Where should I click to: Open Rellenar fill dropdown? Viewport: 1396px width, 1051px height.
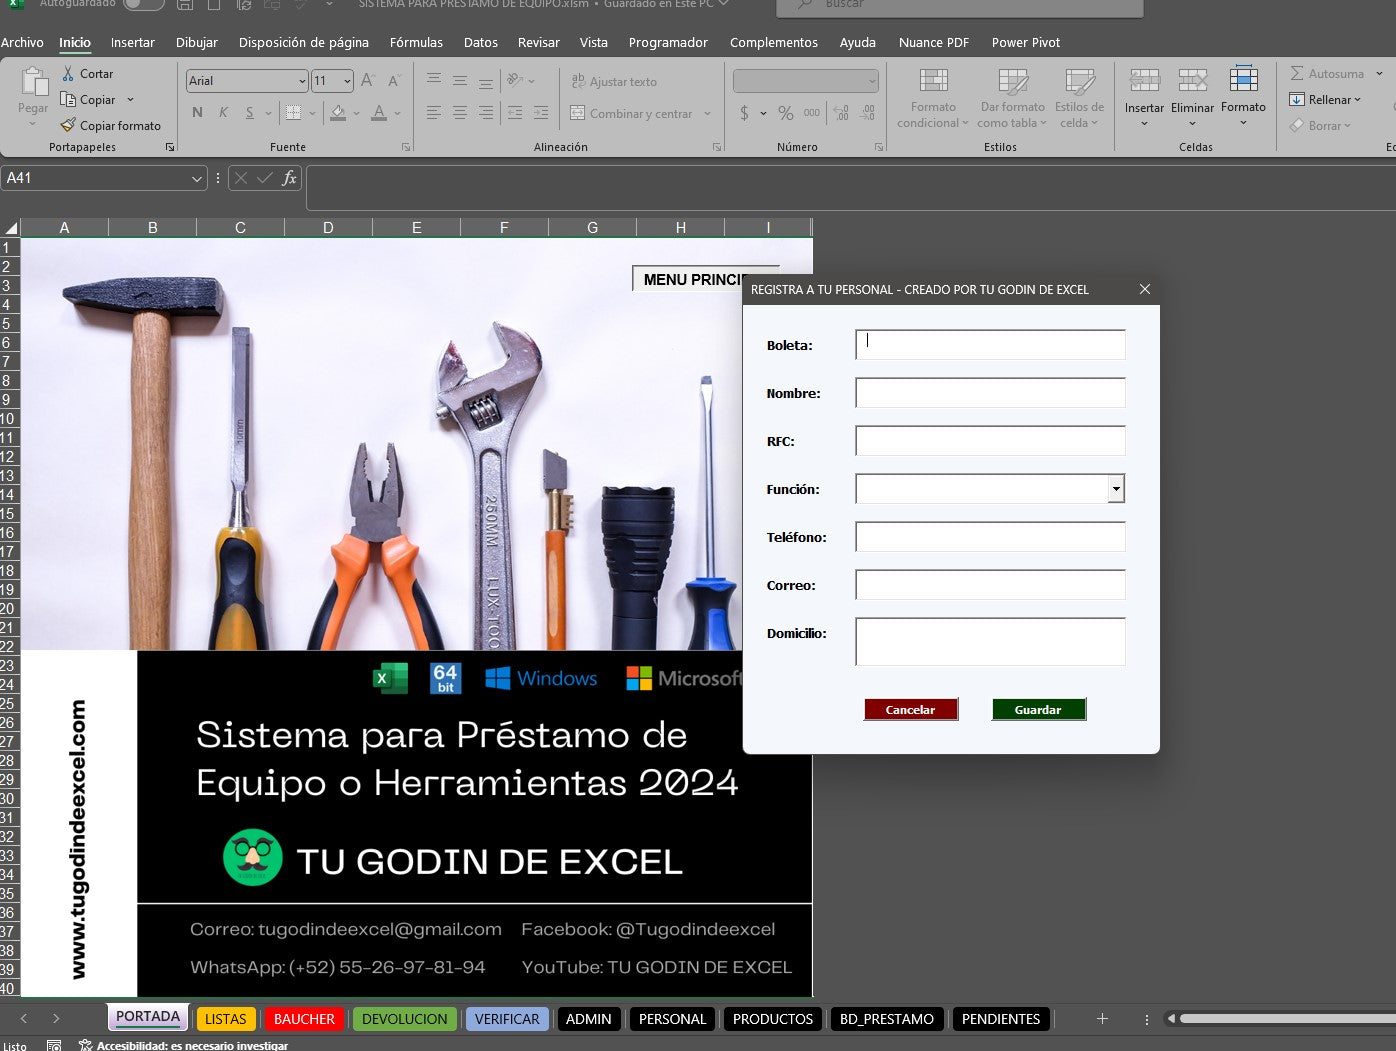(x=1325, y=100)
